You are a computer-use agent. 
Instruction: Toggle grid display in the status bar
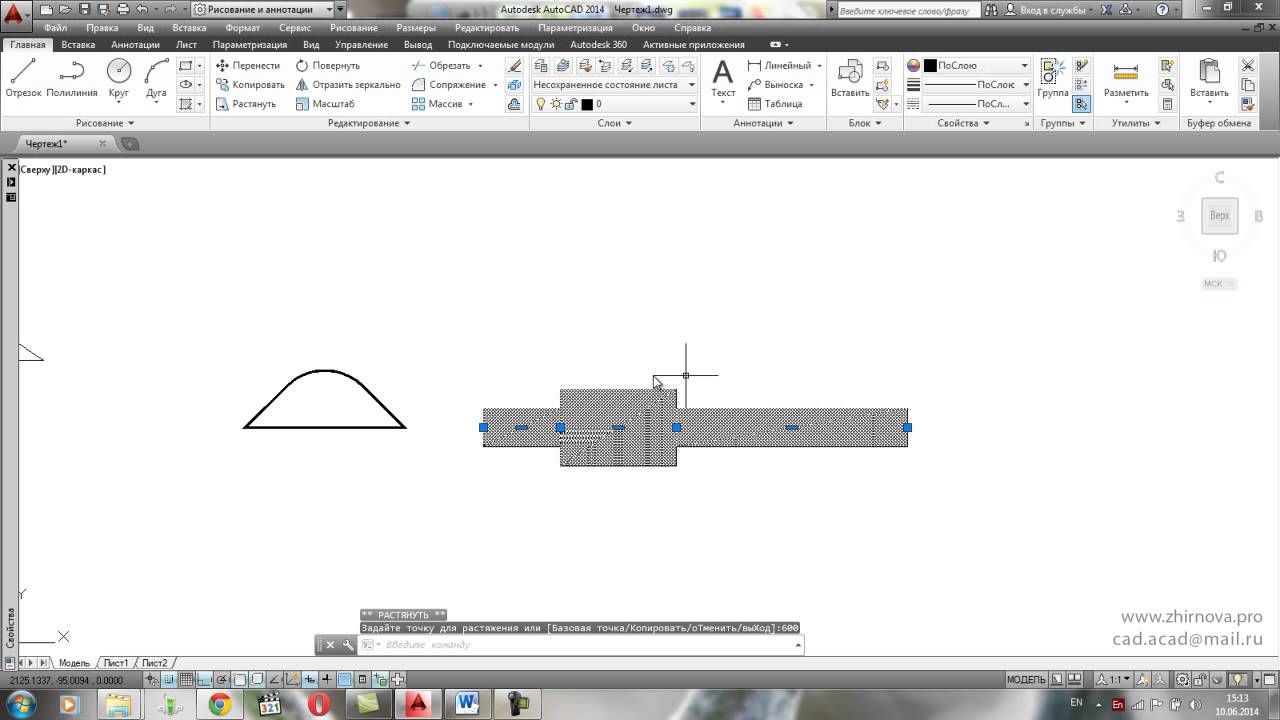(186, 680)
